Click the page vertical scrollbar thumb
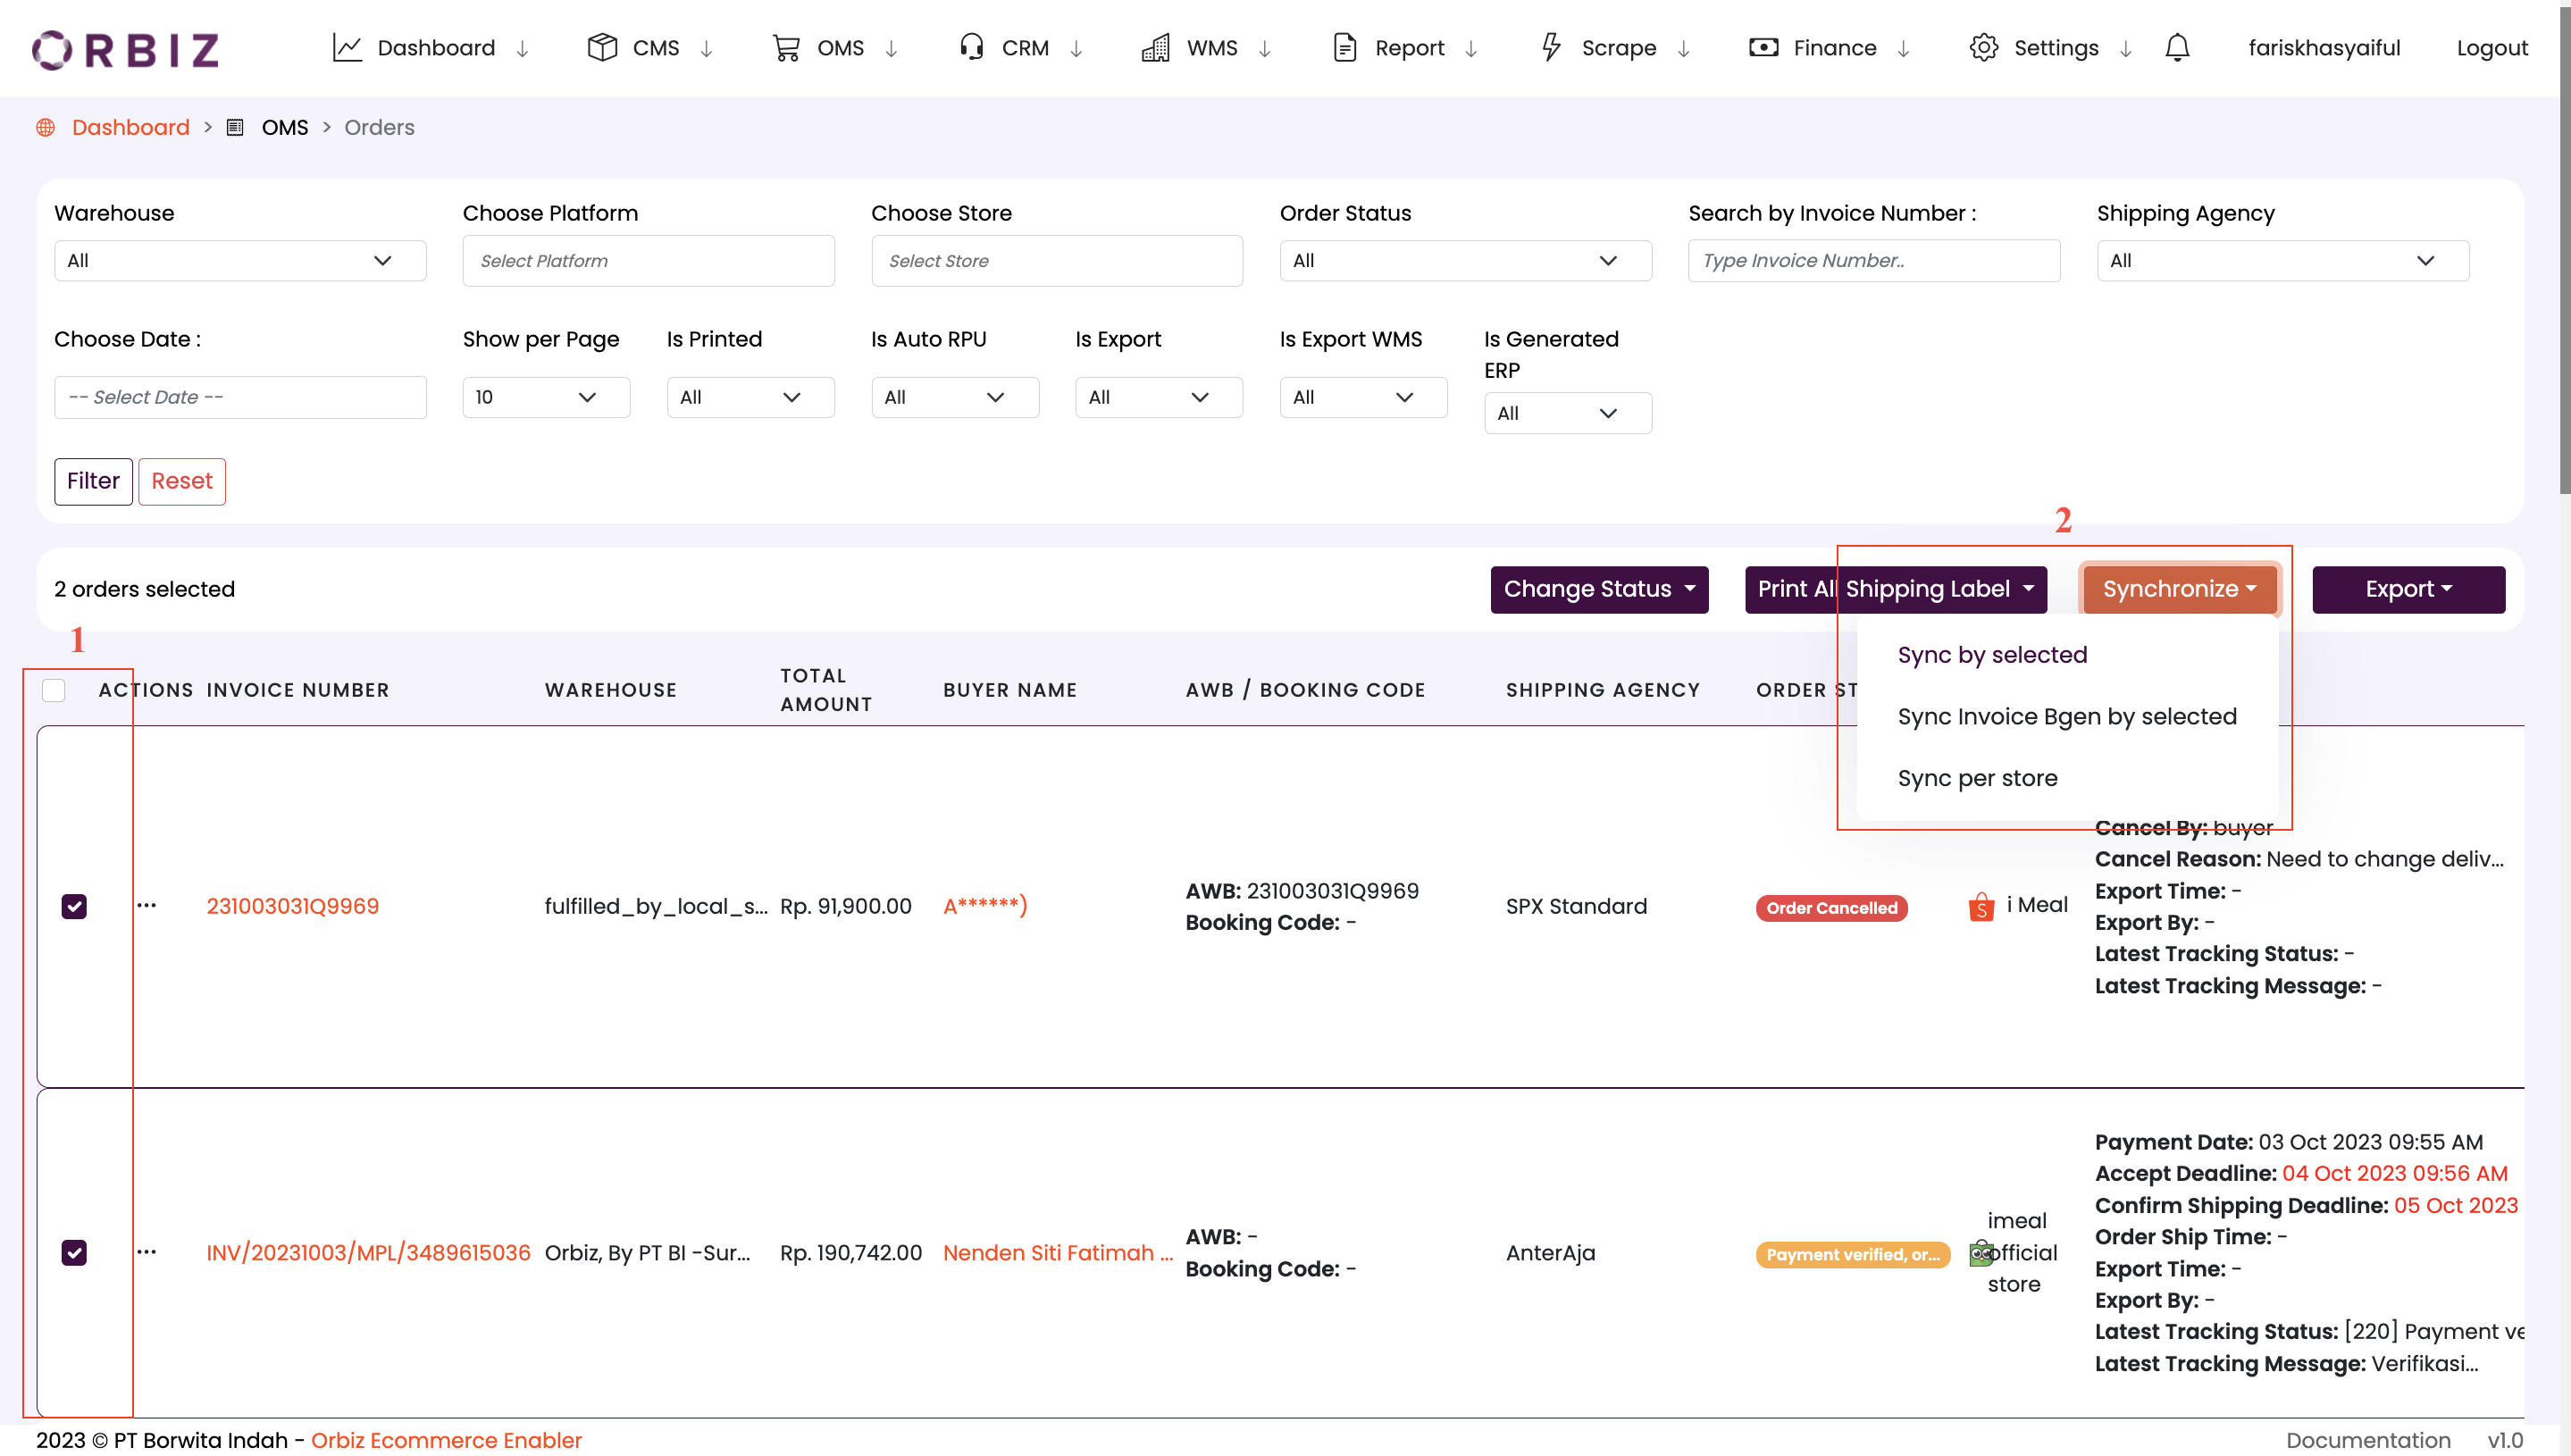The width and height of the screenshot is (2571, 1456). [x=2565, y=250]
